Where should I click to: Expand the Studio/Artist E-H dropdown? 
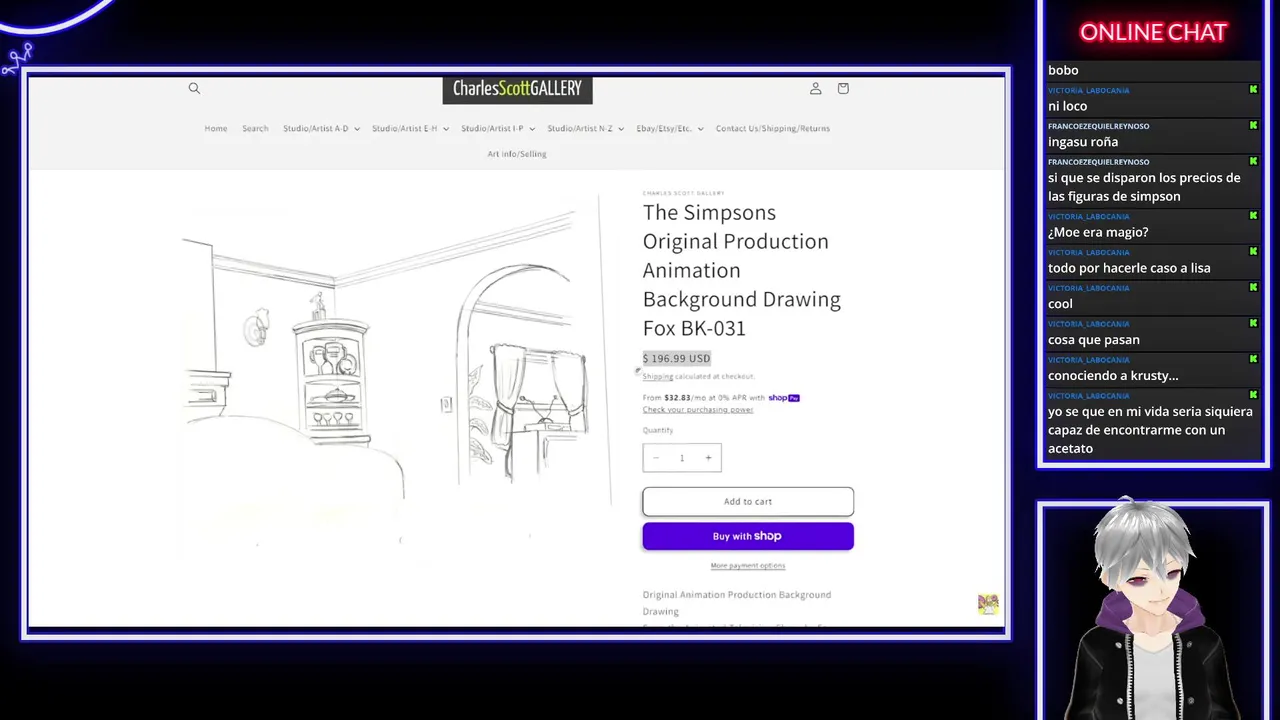pos(410,128)
